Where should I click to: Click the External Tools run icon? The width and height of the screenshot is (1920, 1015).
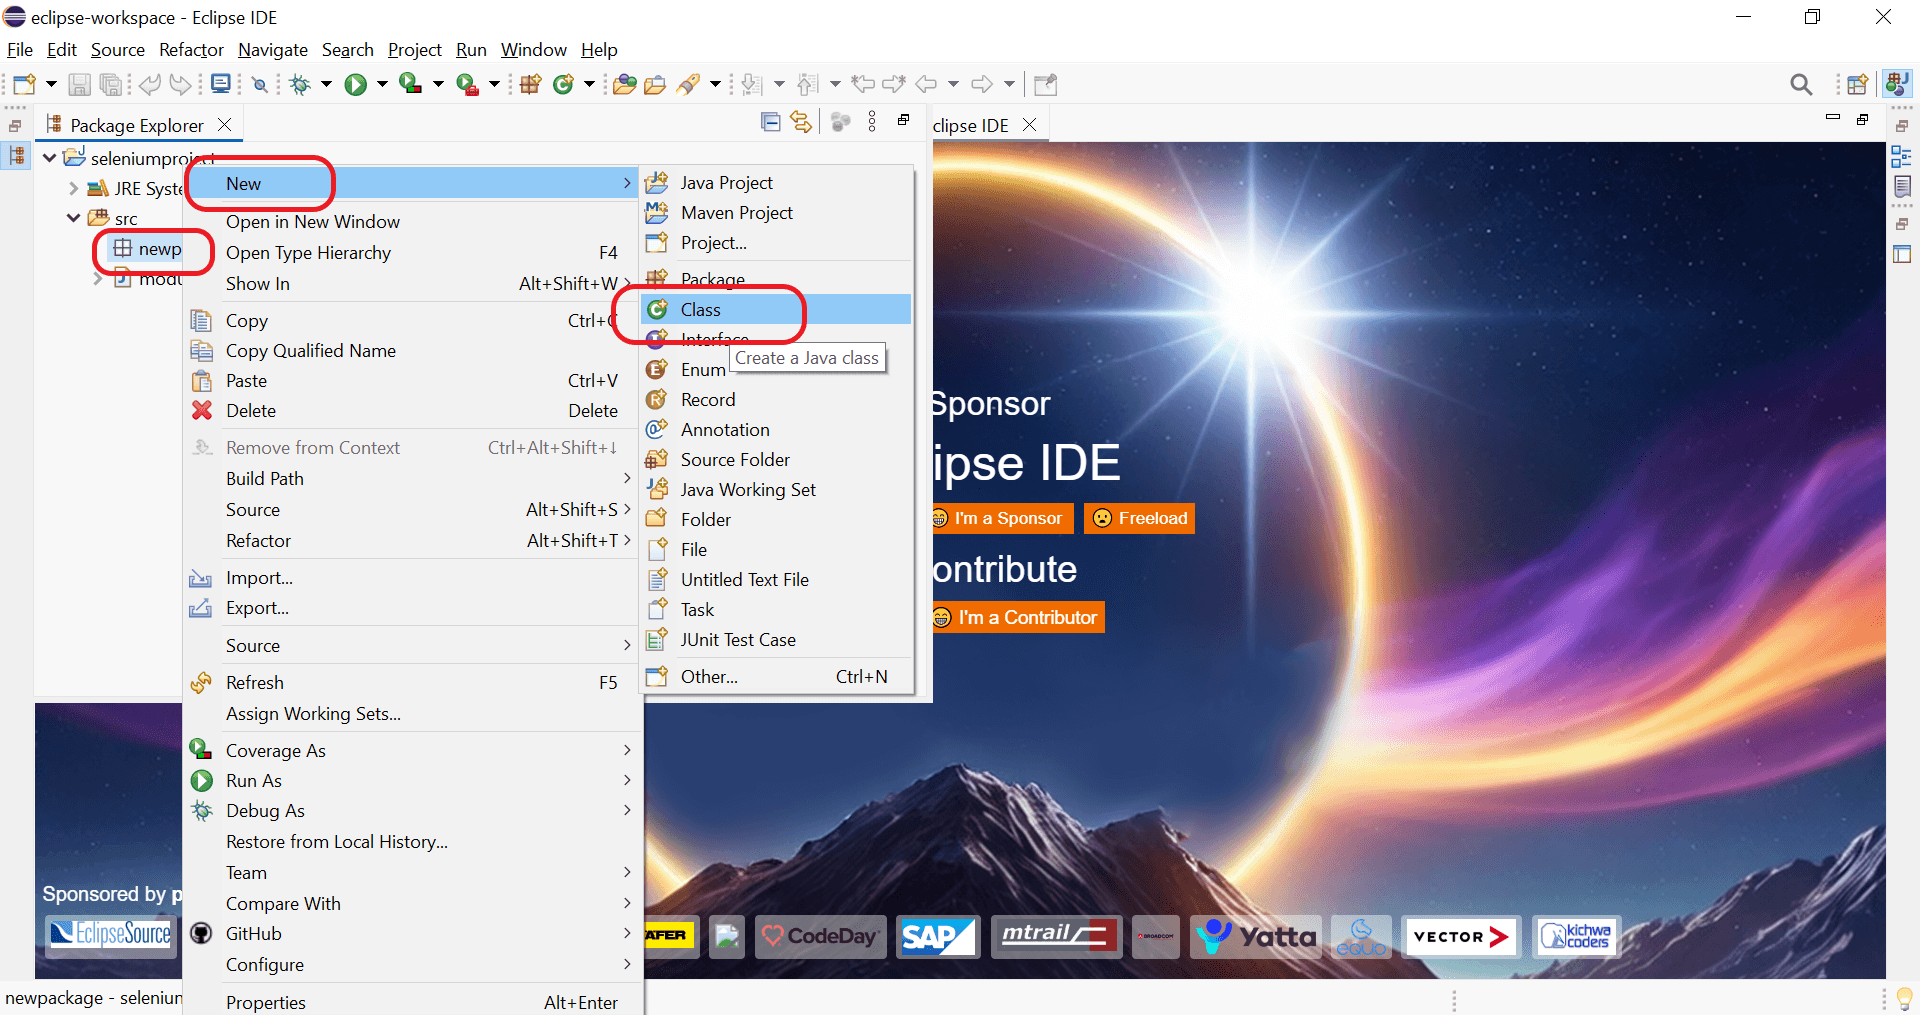467,85
